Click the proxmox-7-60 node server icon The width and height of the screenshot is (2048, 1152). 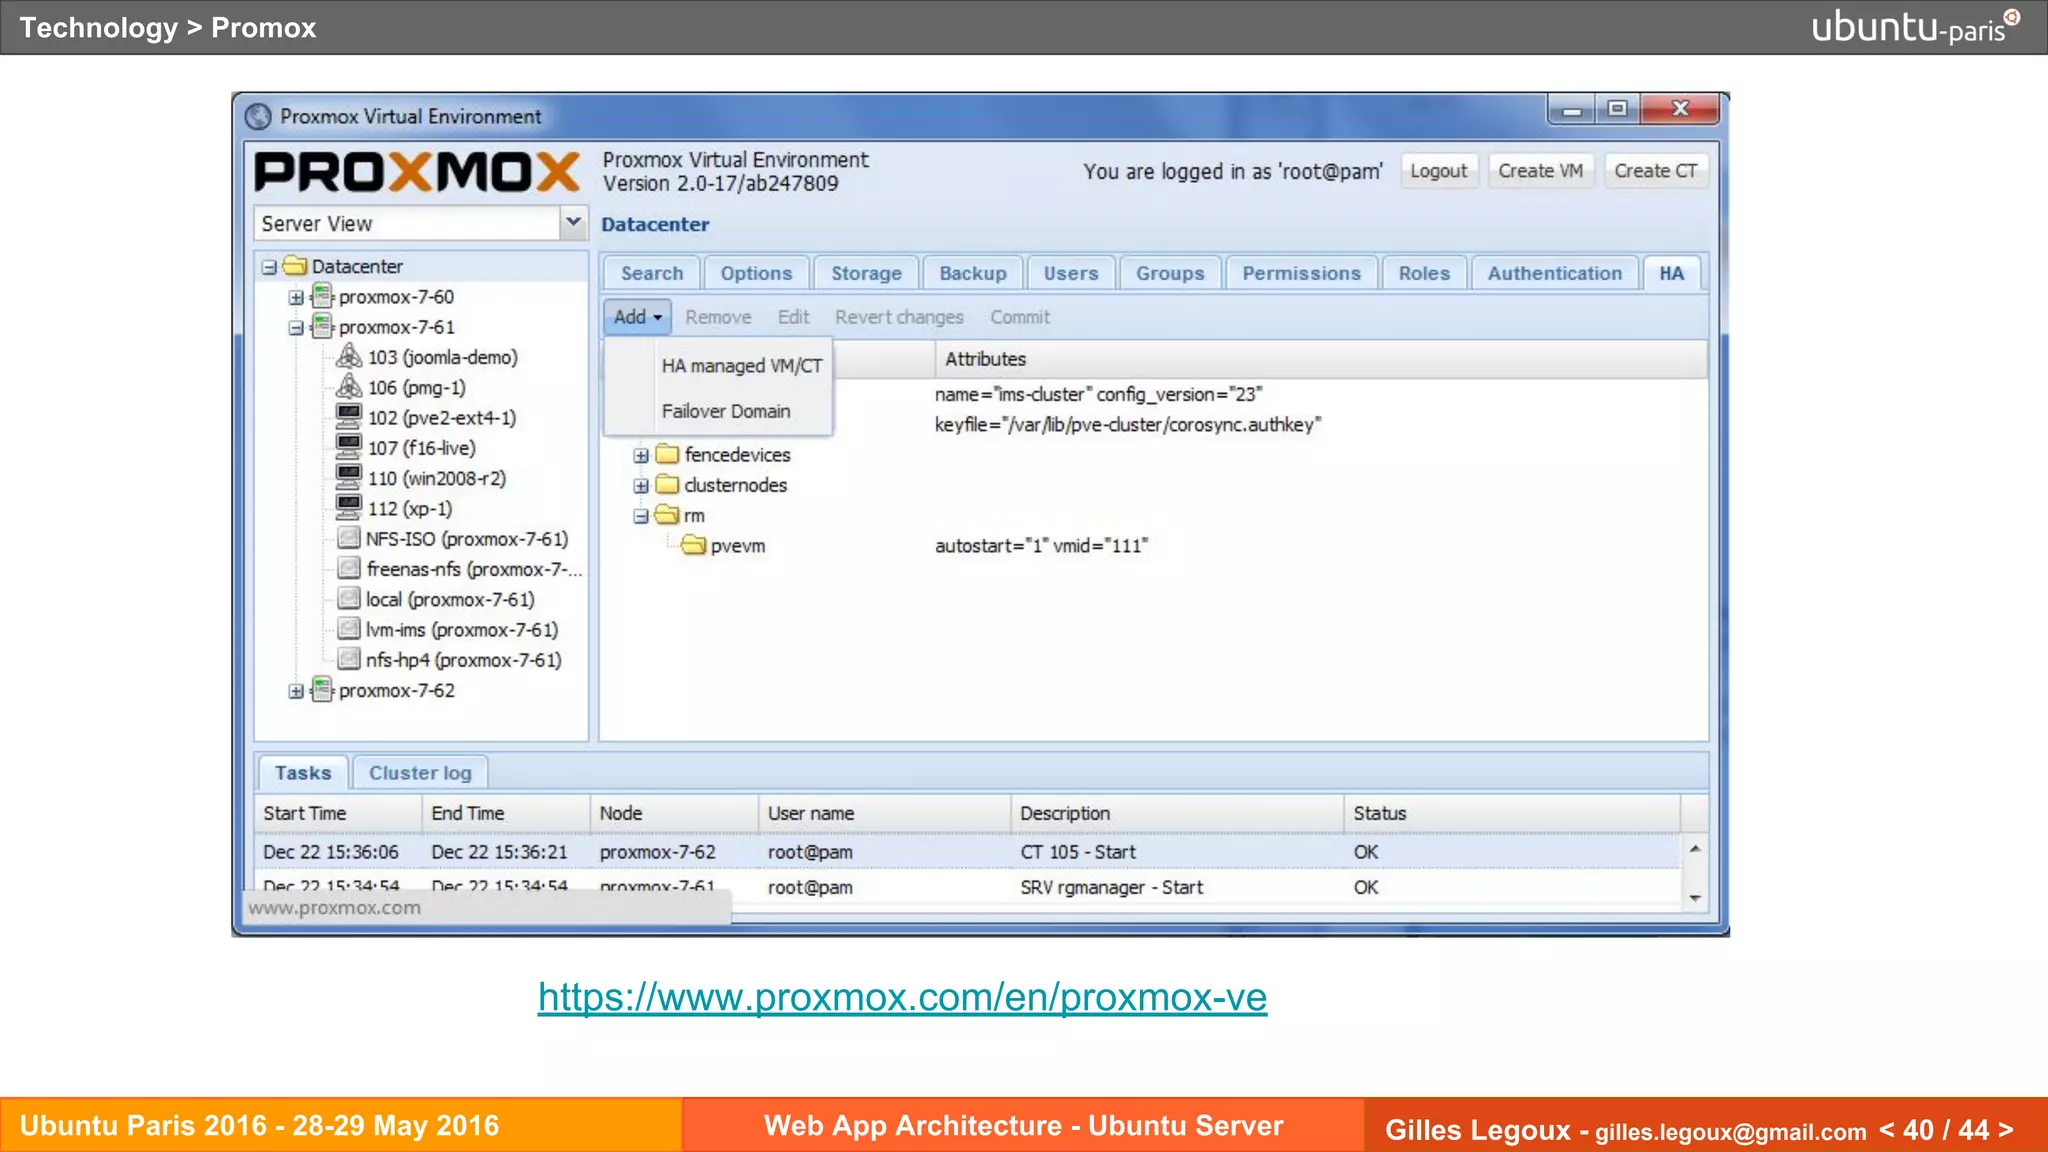(x=322, y=297)
